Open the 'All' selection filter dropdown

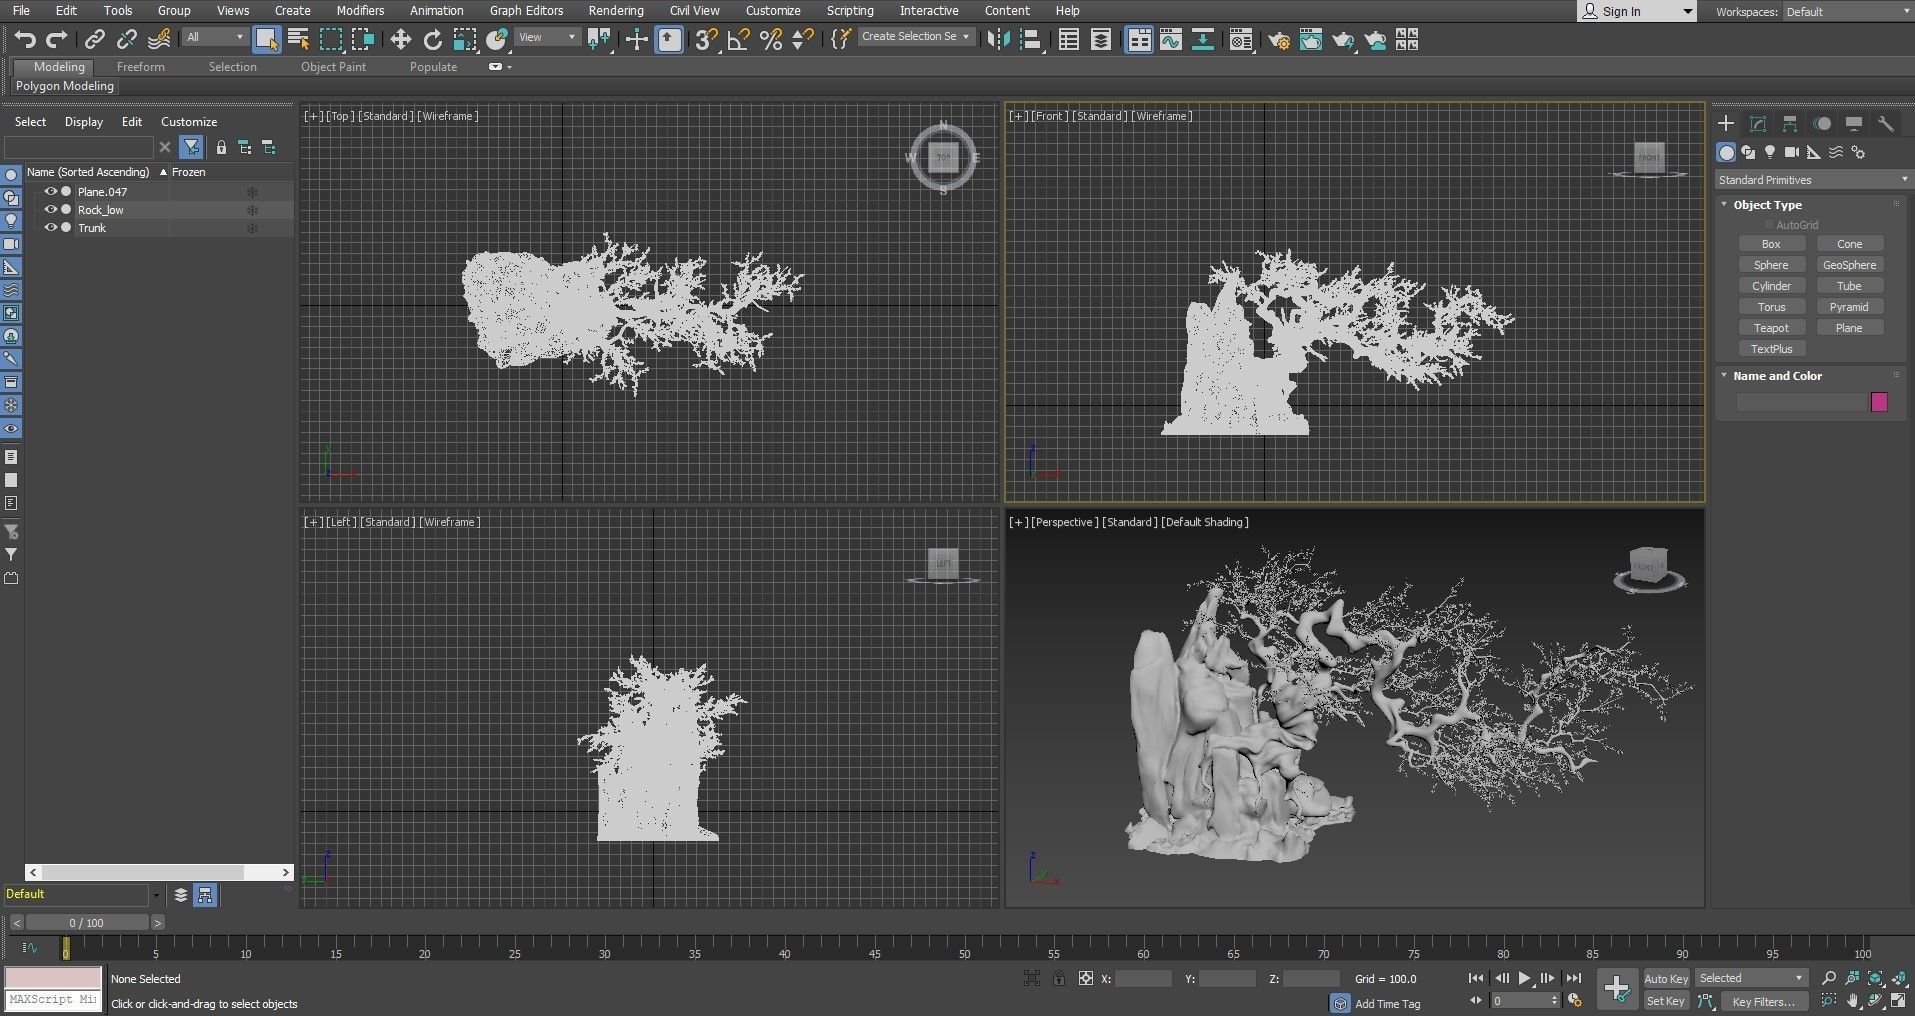coord(215,37)
